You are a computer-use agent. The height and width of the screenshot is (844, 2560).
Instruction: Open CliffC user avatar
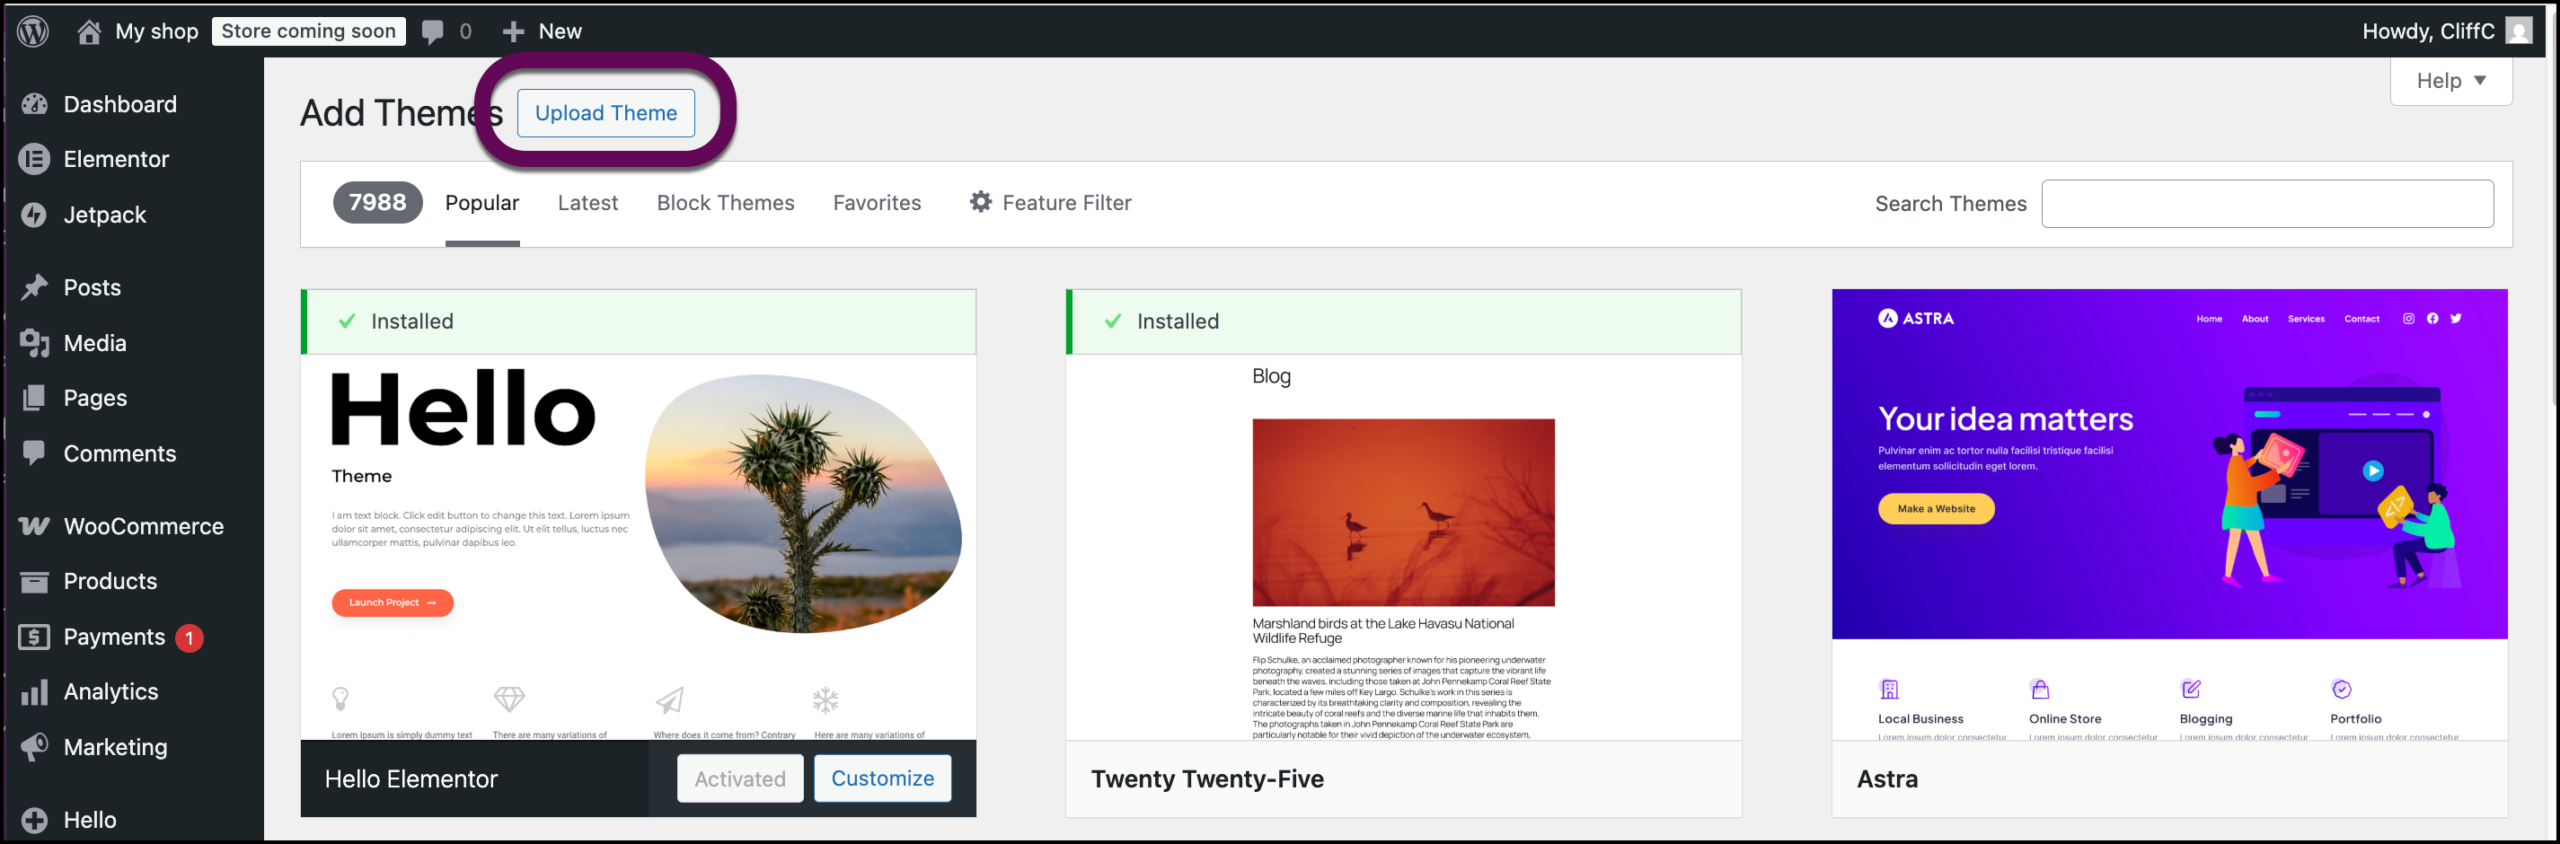coord(2519,31)
